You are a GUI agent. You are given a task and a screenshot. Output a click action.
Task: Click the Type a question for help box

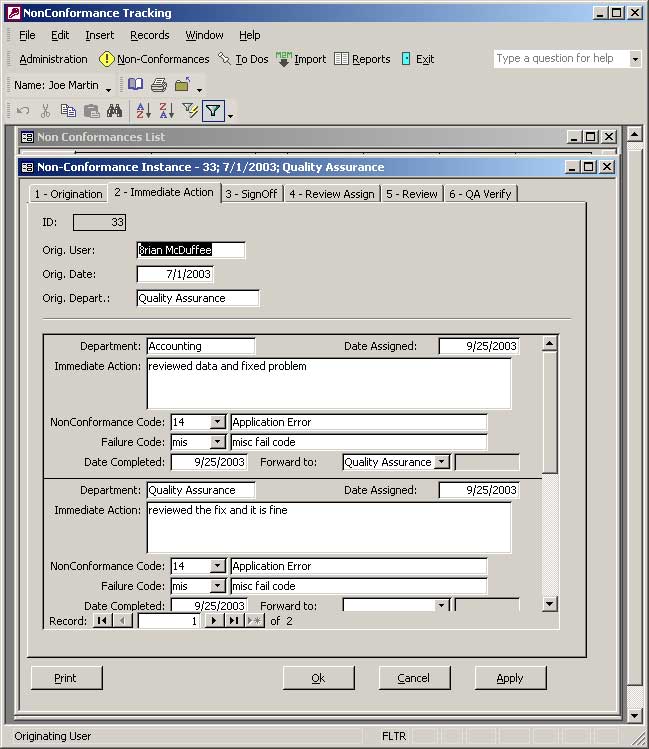click(562, 59)
